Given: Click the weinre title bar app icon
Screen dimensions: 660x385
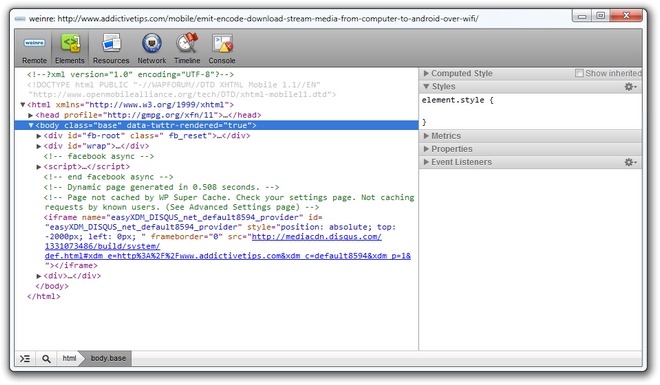Looking at the screenshot, I should [x=20, y=19].
